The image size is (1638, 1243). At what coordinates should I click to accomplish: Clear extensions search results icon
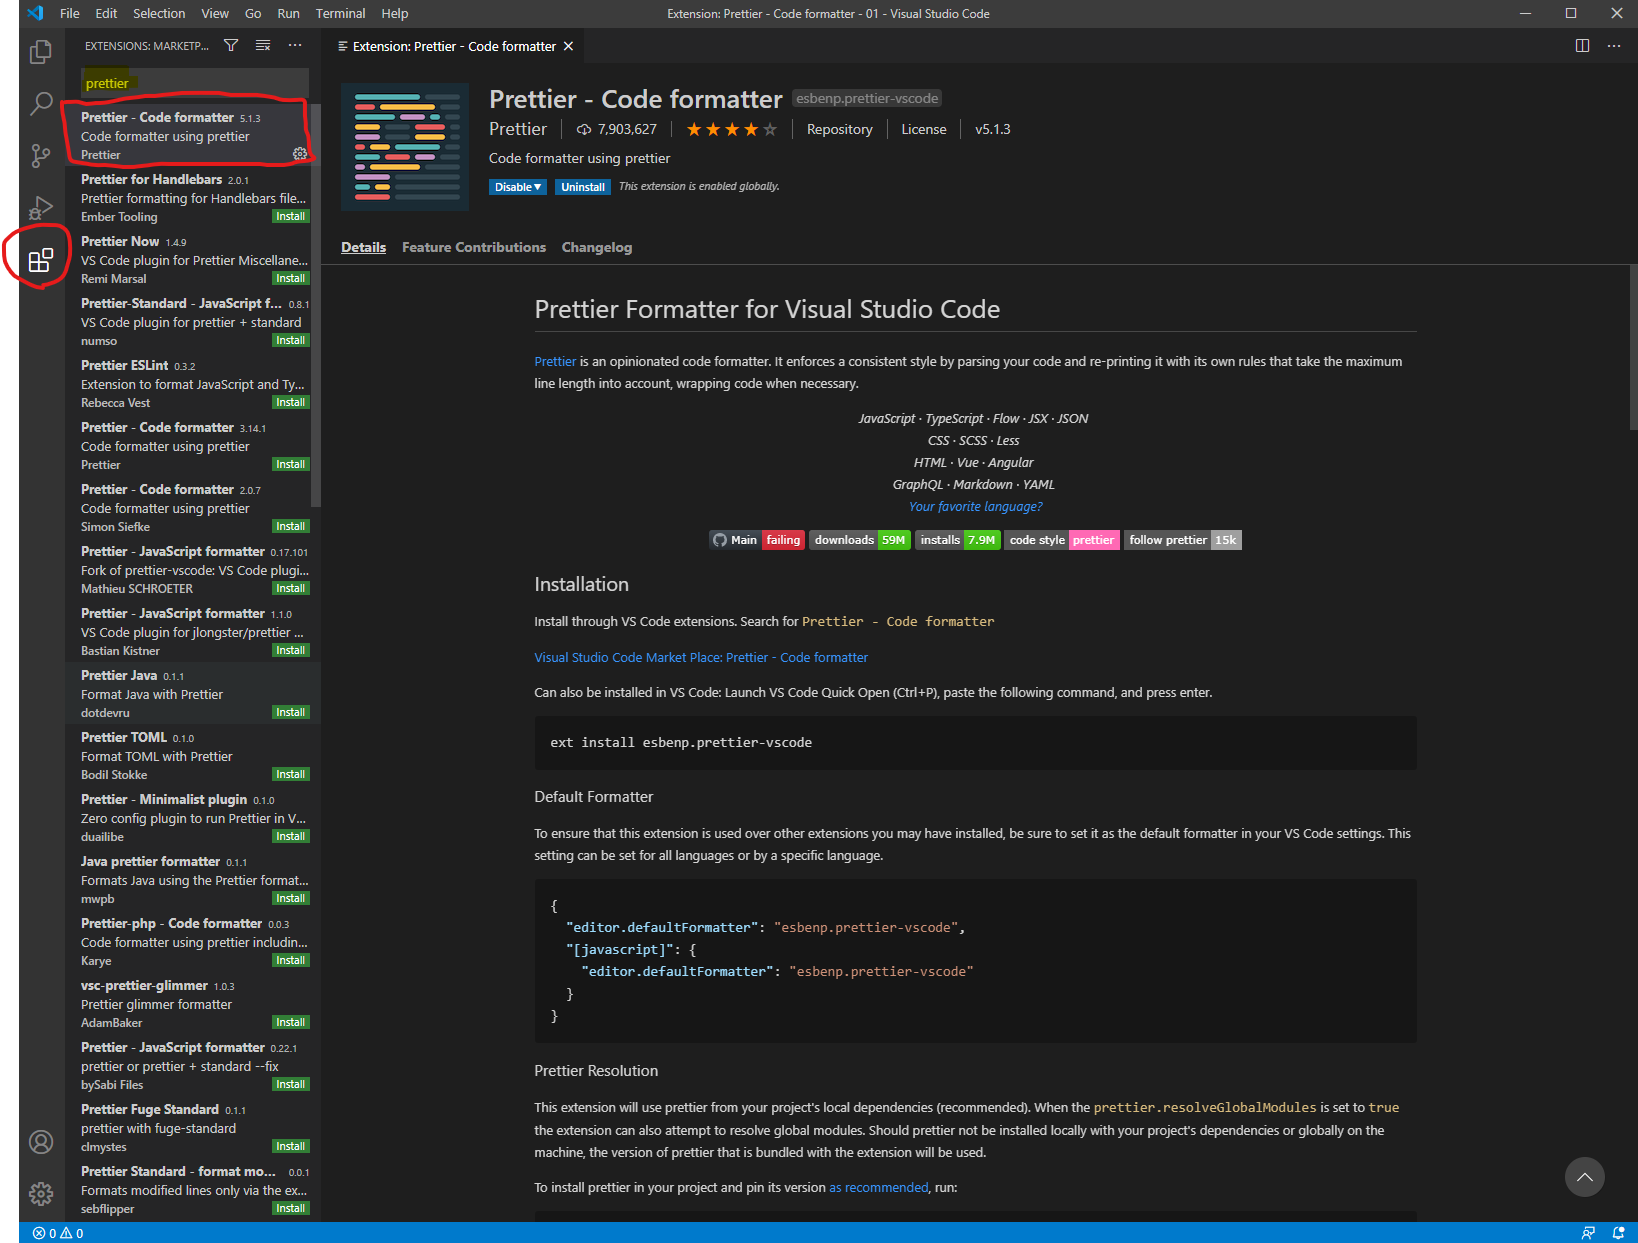[x=263, y=46]
